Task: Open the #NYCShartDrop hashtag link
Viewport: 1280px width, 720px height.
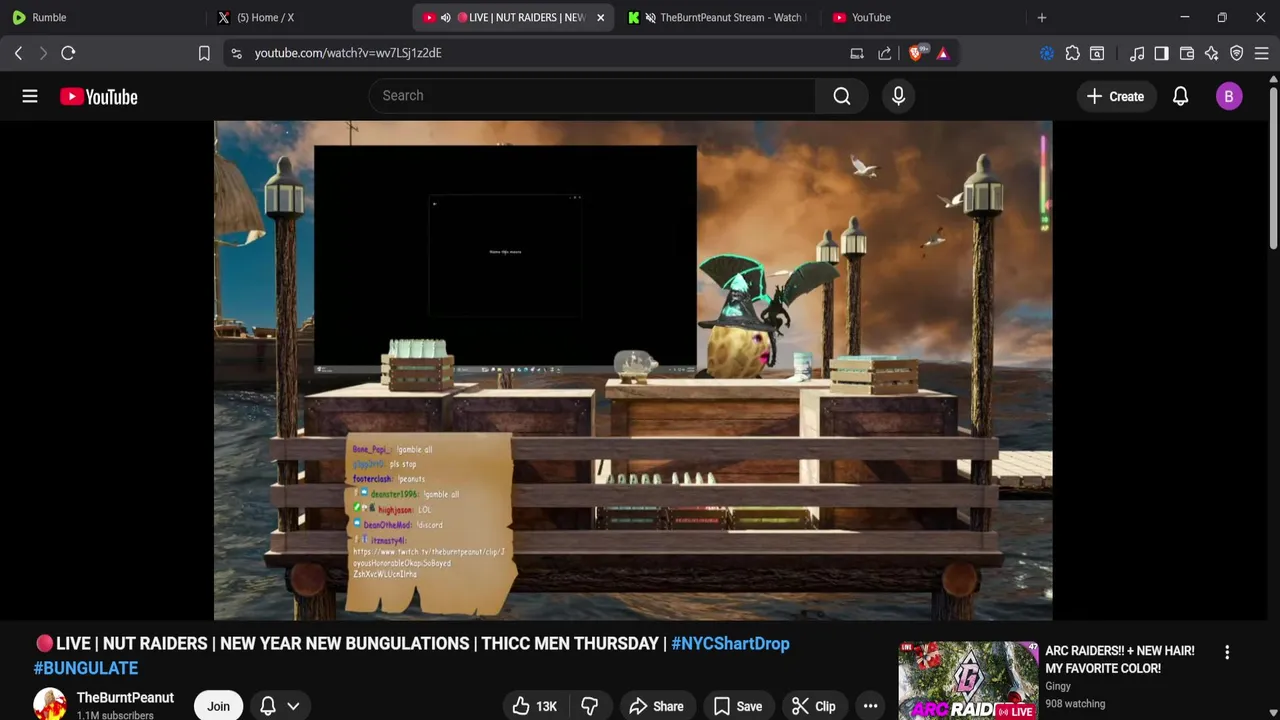Action: (x=730, y=643)
